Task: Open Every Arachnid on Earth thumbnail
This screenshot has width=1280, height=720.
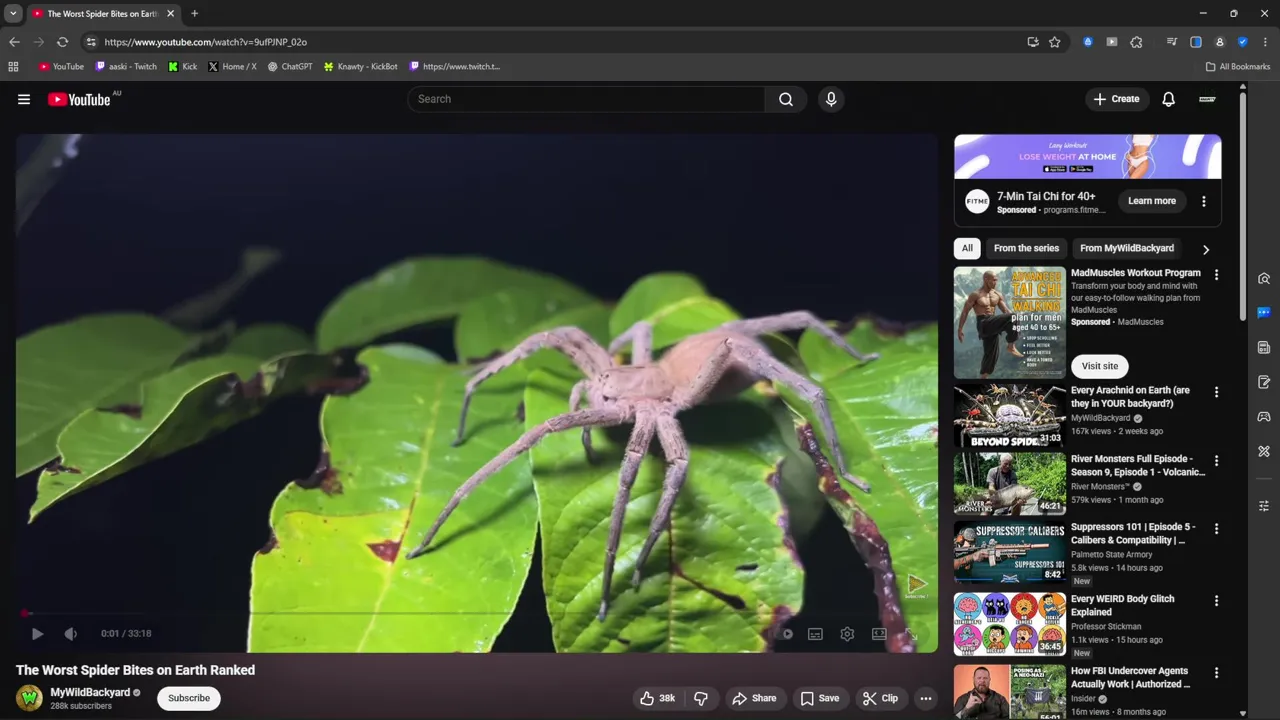Action: click(1009, 416)
